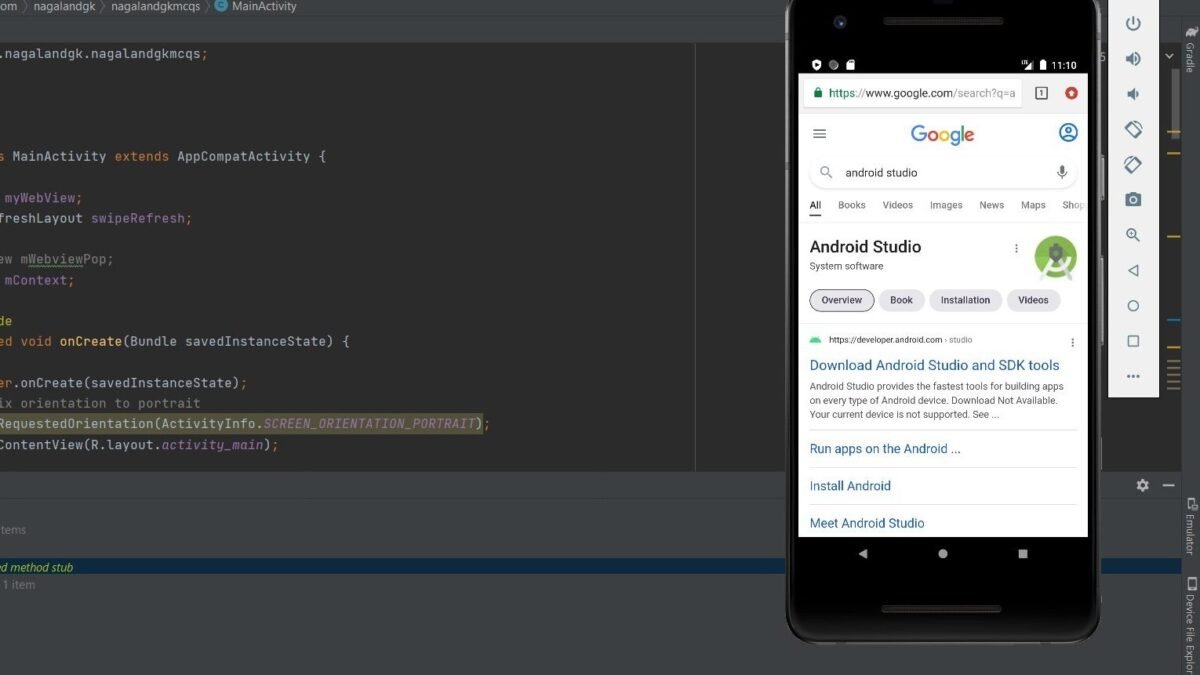The height and width of the screenshot is (675, 1200).
Task: Switch to the News search tab
Action: pyautogui.click(x=991, y=205)
